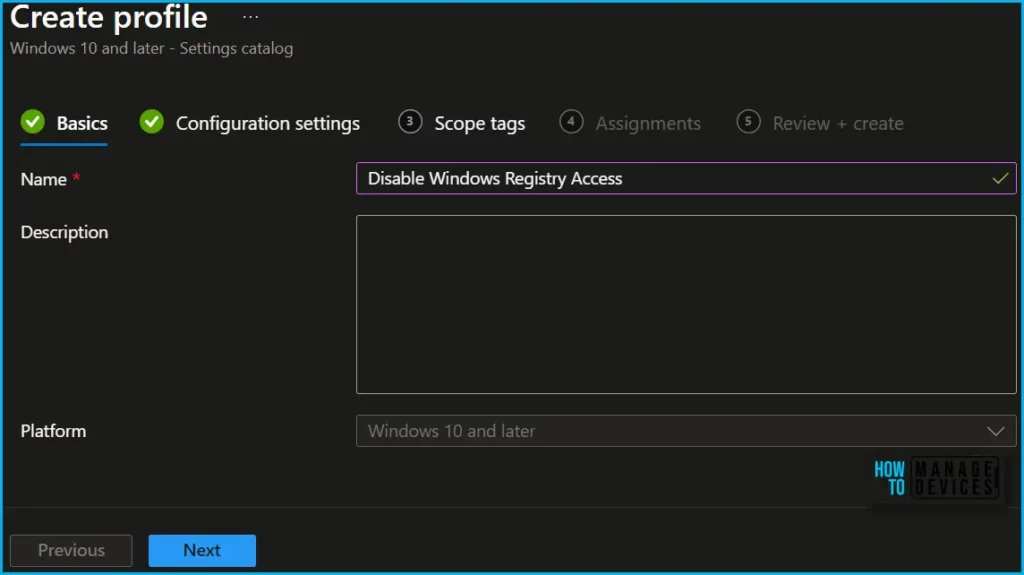1024x575 pixels.
Task: Click the Next button
Action: tap(202, 550)
